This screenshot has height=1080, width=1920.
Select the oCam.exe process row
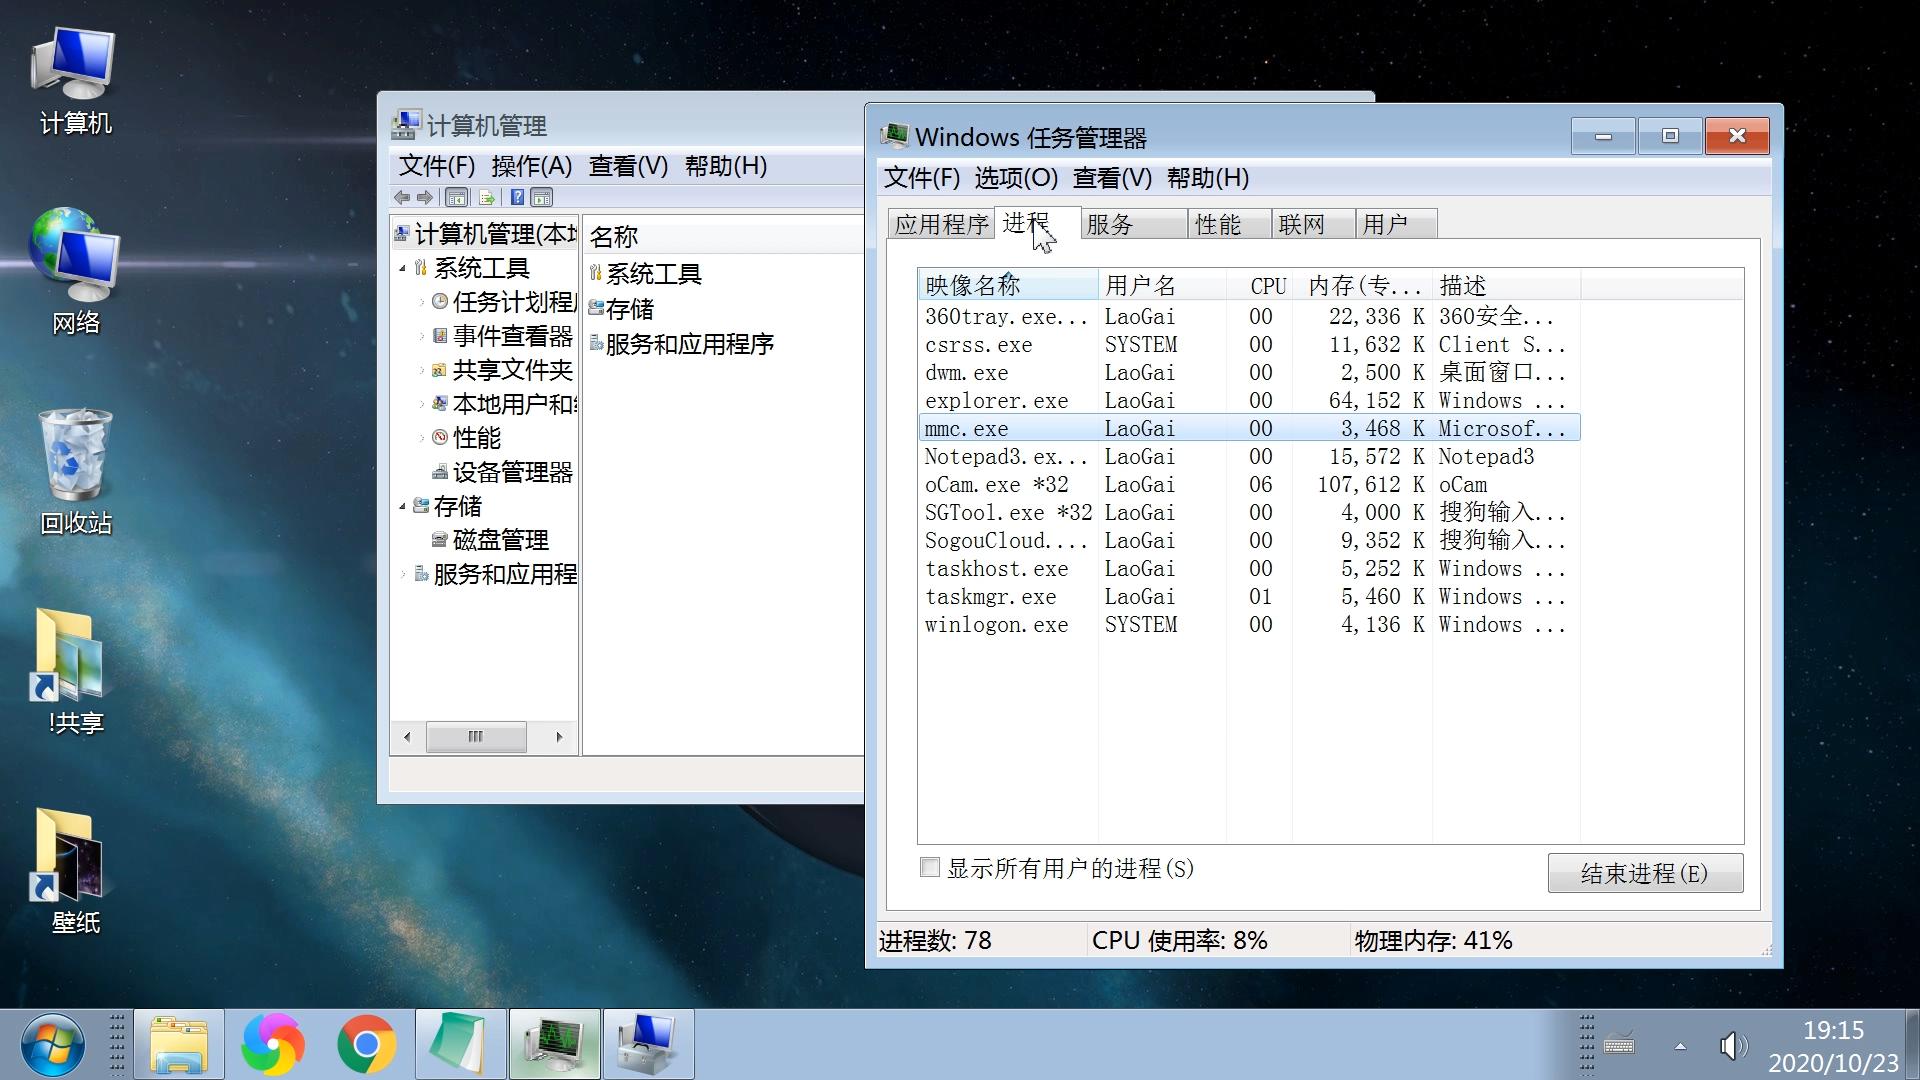[1100, 484]
